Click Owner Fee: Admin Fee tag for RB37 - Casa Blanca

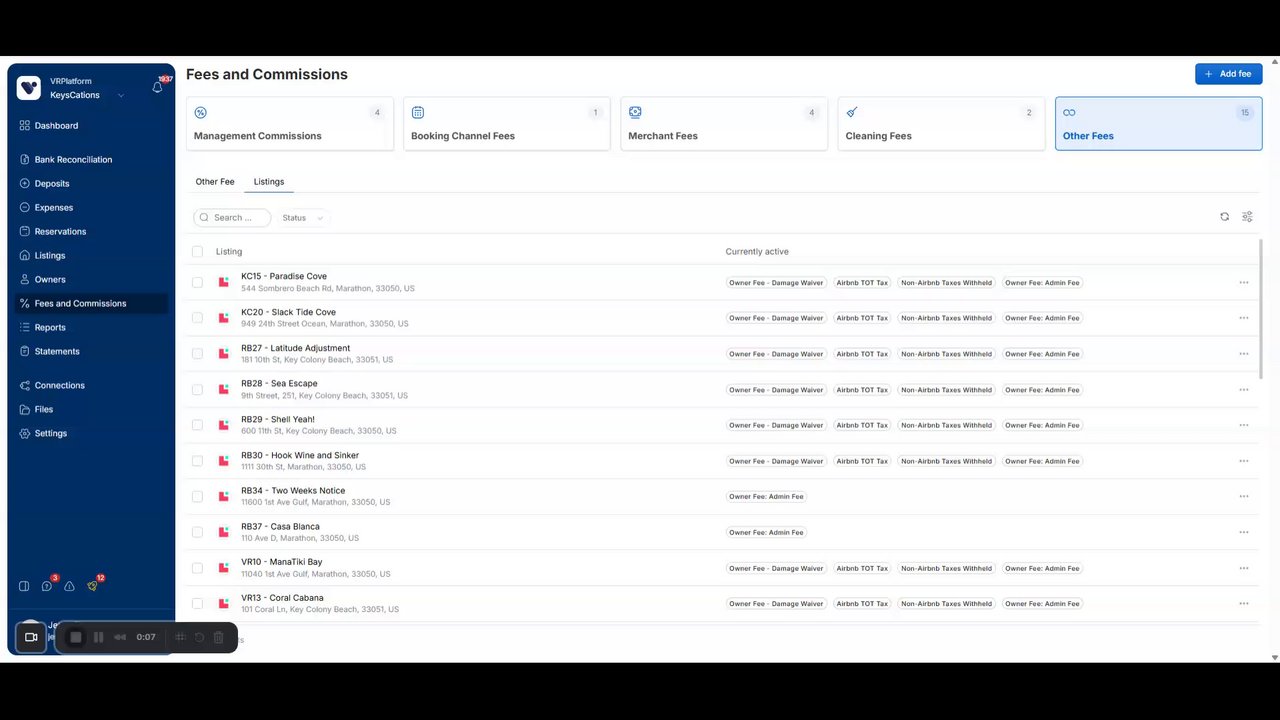click(x=766, y=532)
